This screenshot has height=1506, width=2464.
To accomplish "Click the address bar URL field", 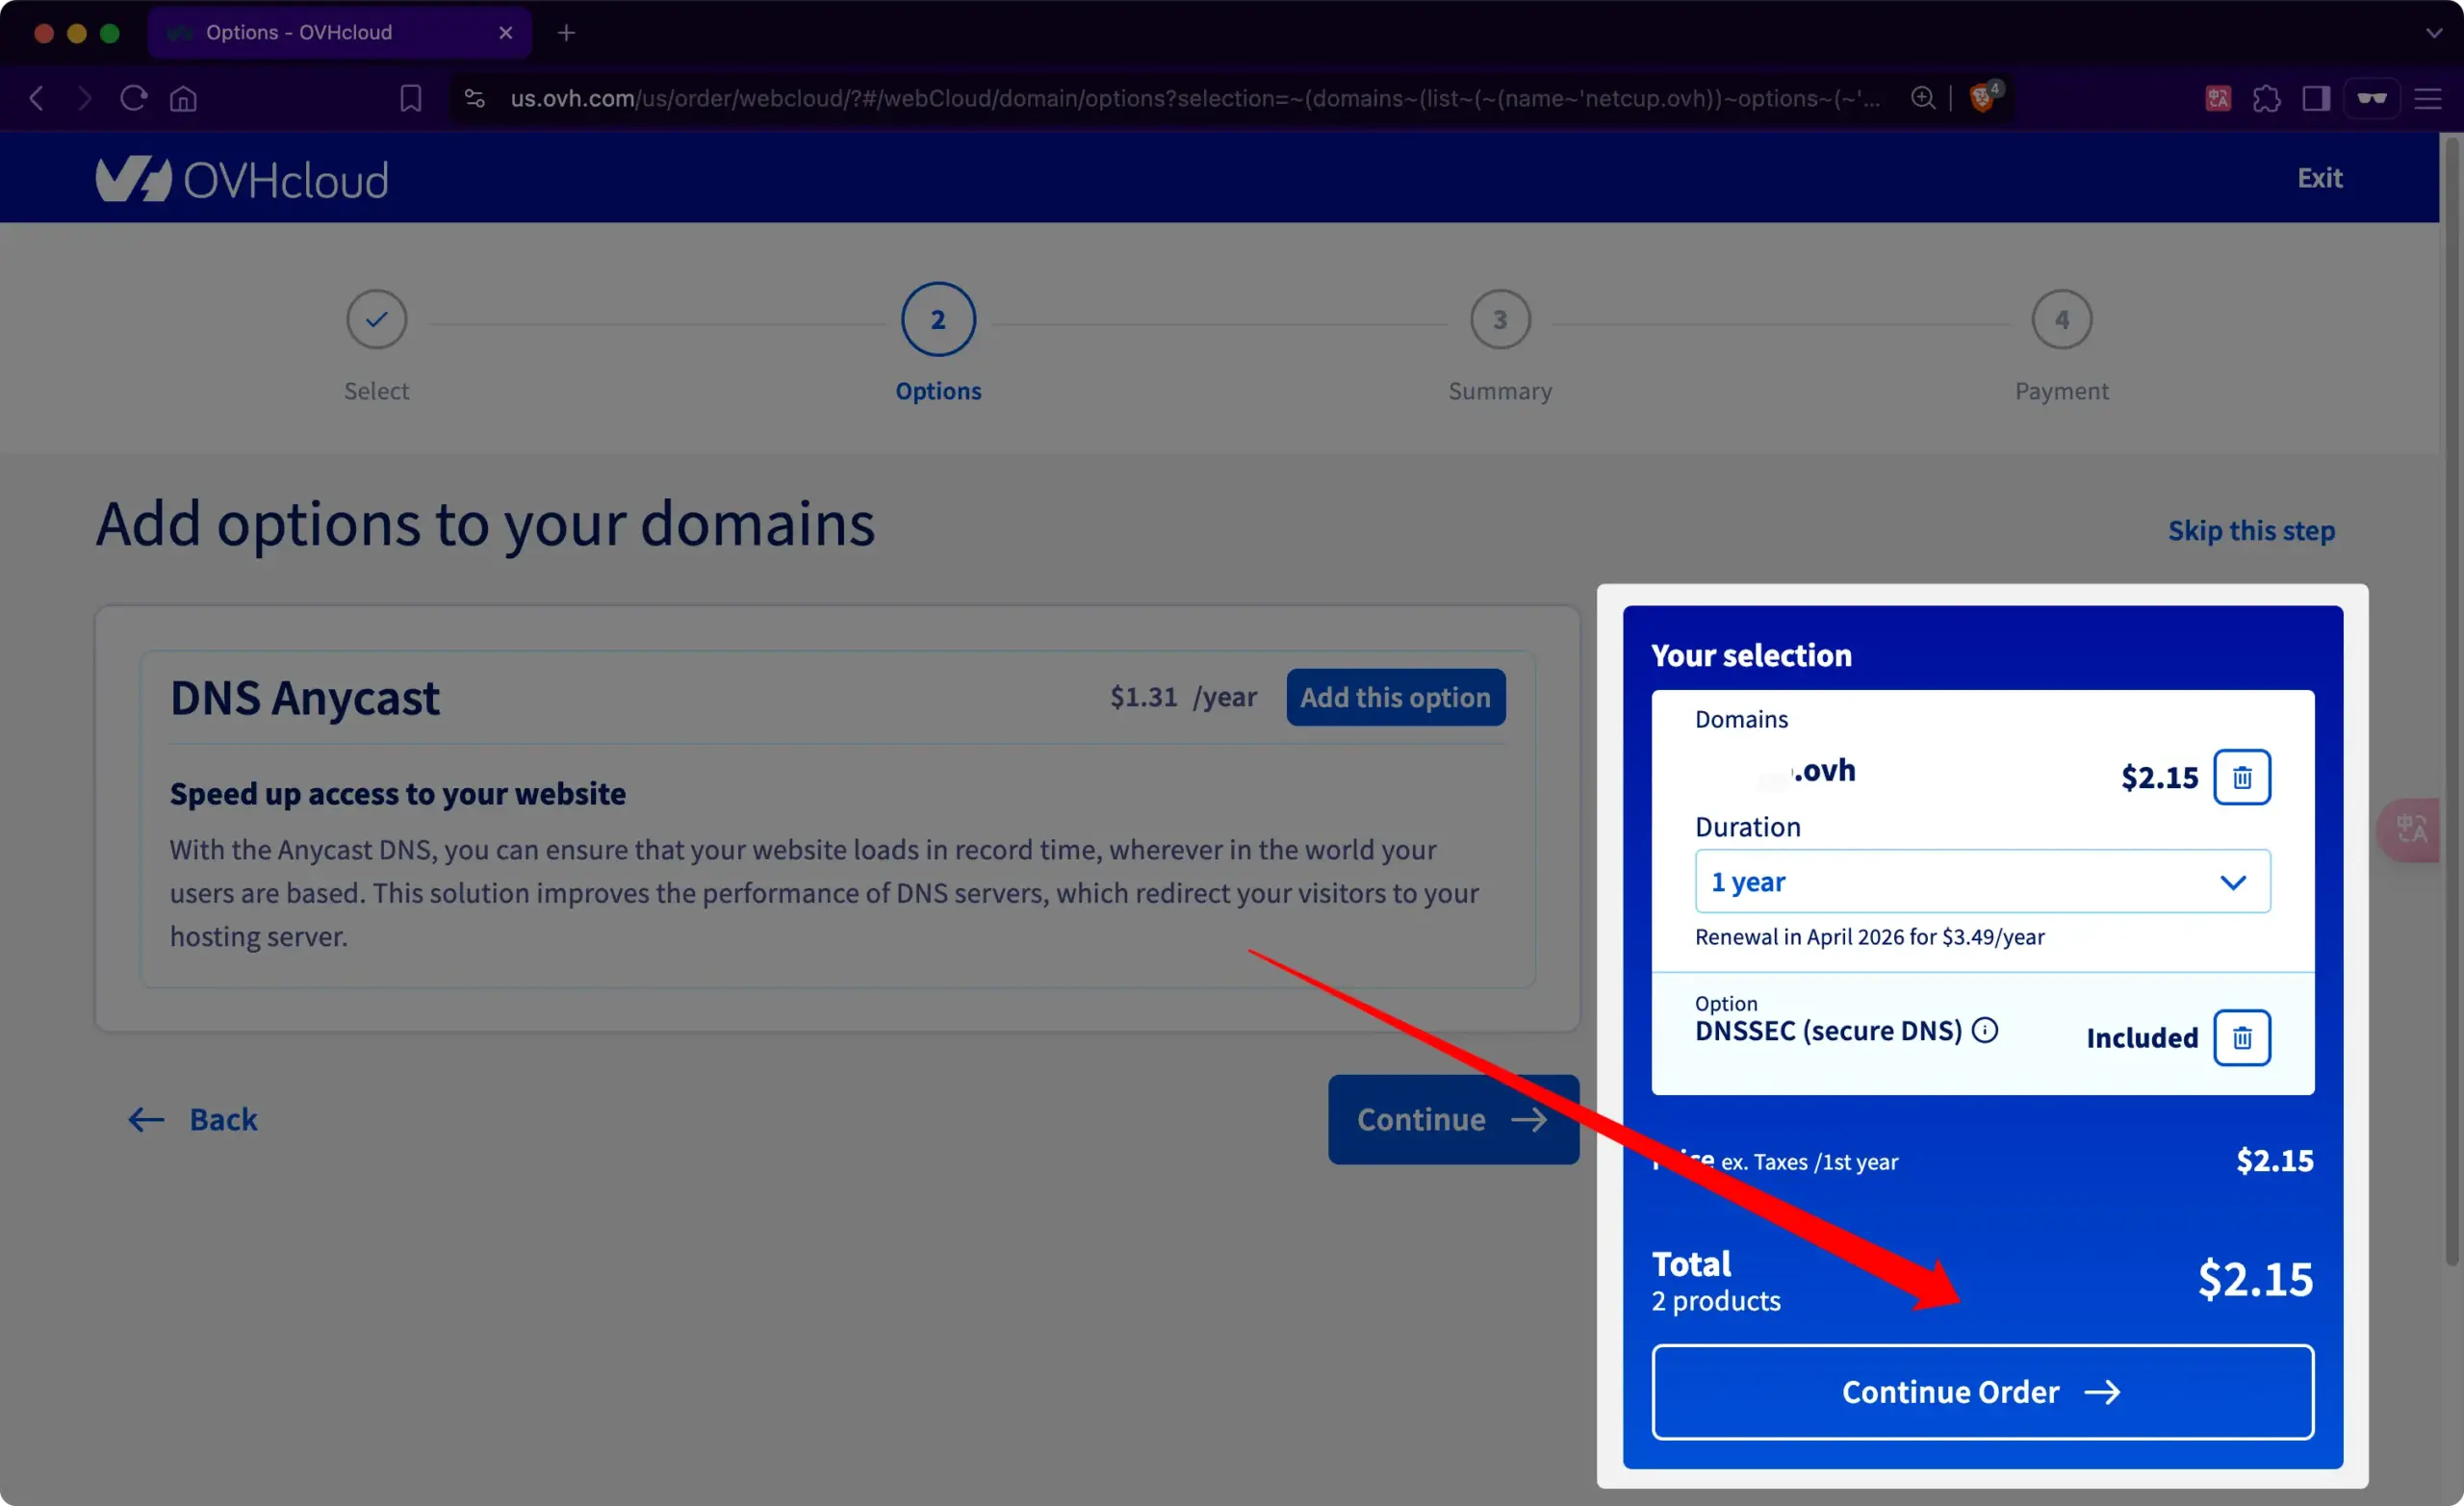I will [x=1195, y=98].
